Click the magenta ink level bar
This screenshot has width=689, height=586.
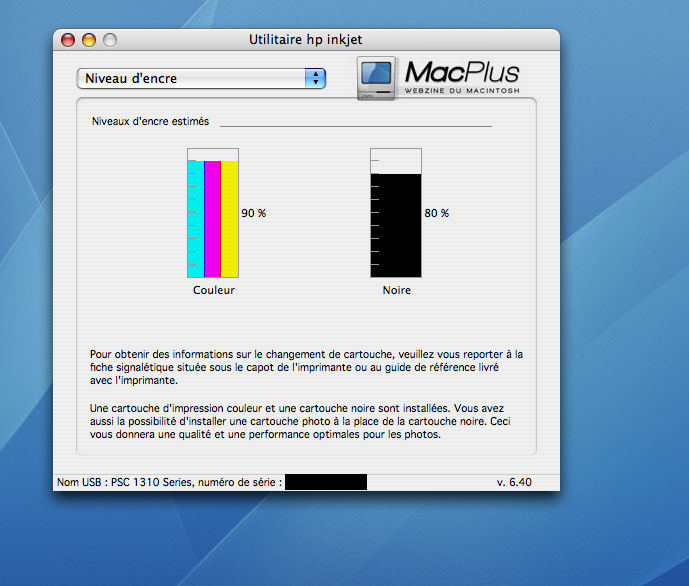tap(213, 219)
